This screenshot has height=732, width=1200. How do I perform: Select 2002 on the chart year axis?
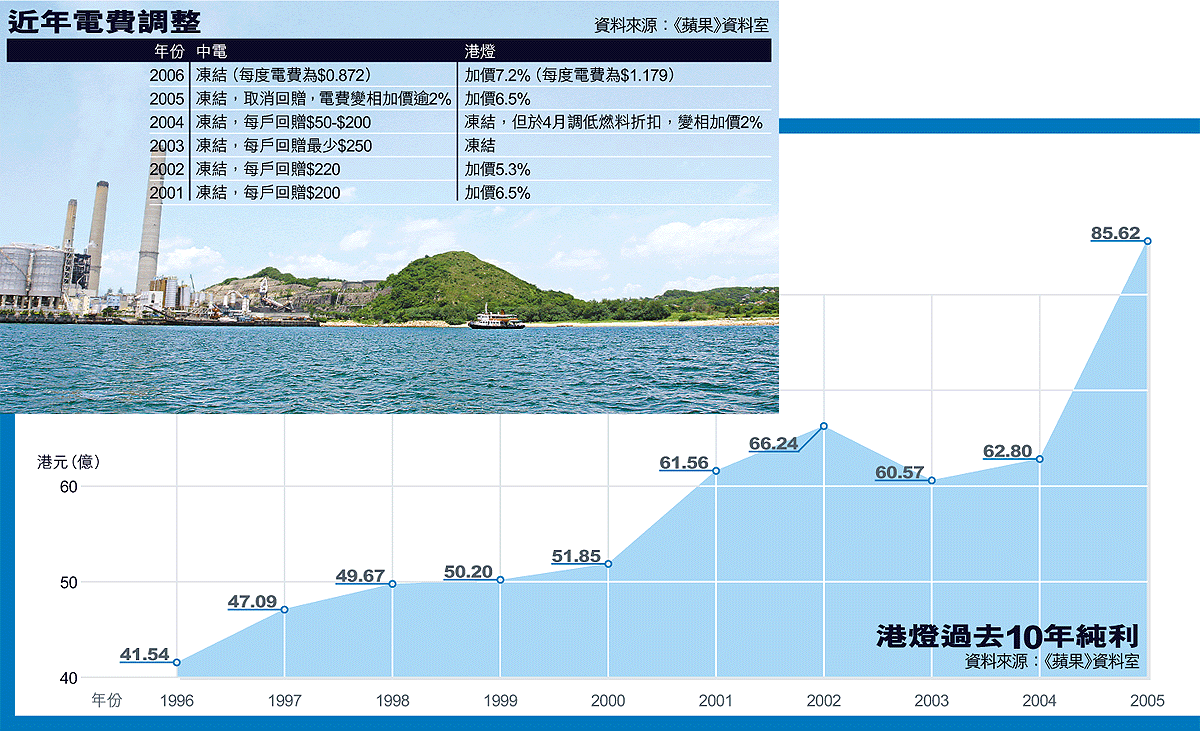click(x=824, y=701)
